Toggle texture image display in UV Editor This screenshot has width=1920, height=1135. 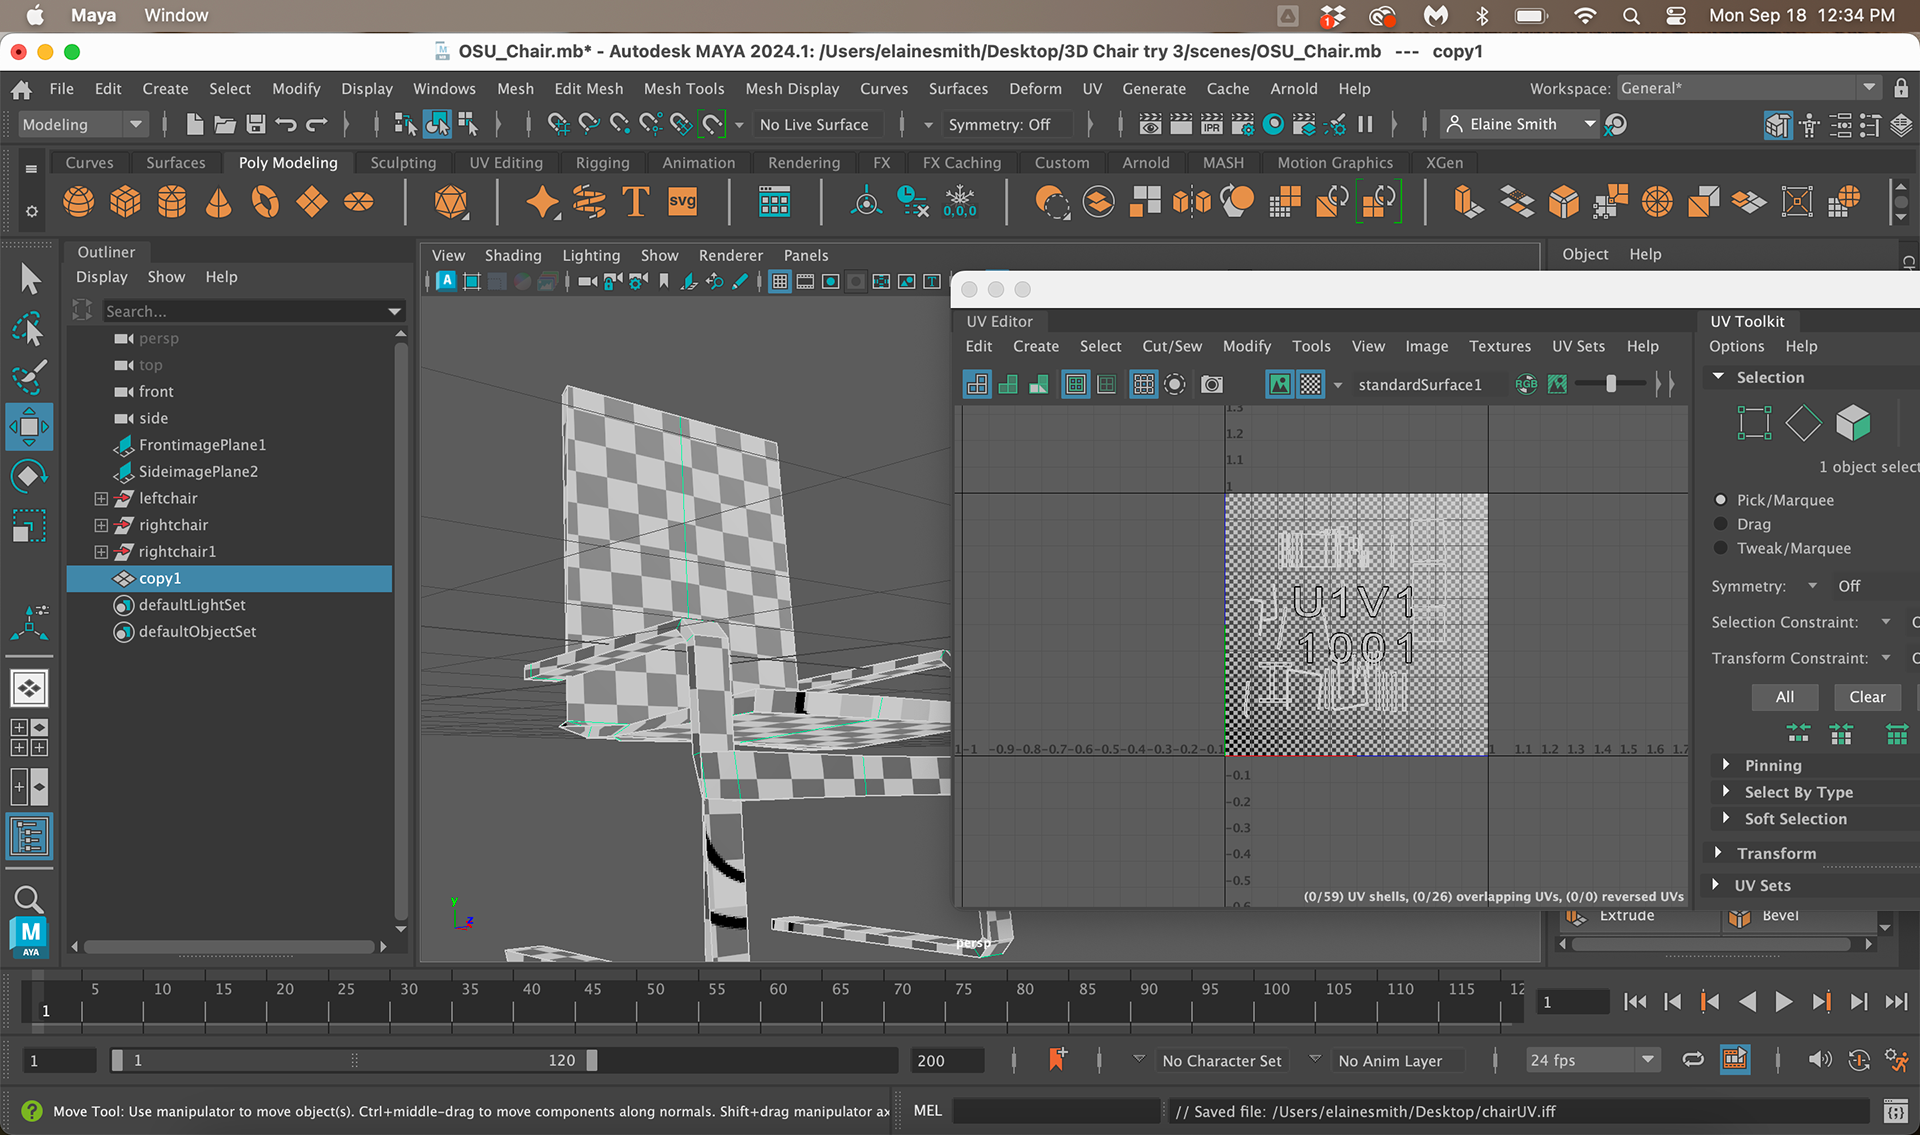[x=1279, y=384]
